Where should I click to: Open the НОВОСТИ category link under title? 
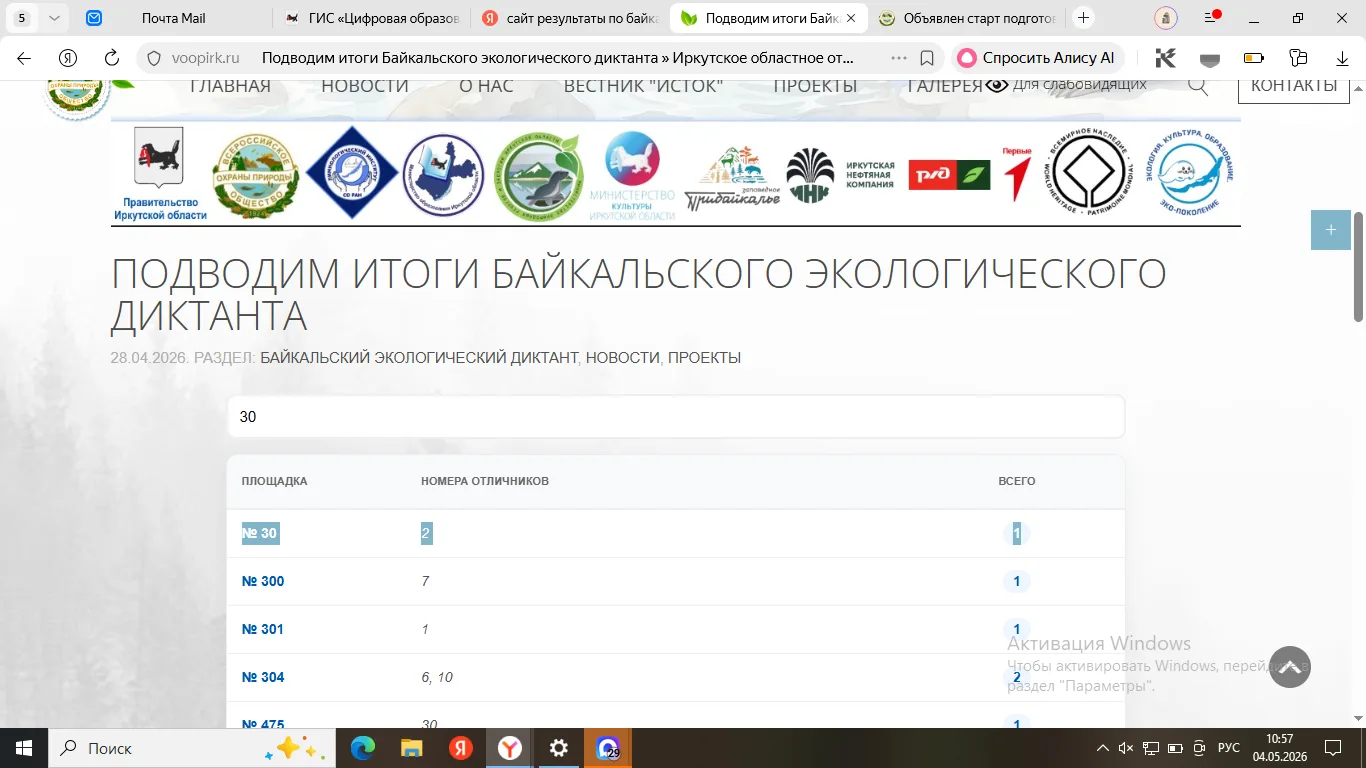pos(622,357)
